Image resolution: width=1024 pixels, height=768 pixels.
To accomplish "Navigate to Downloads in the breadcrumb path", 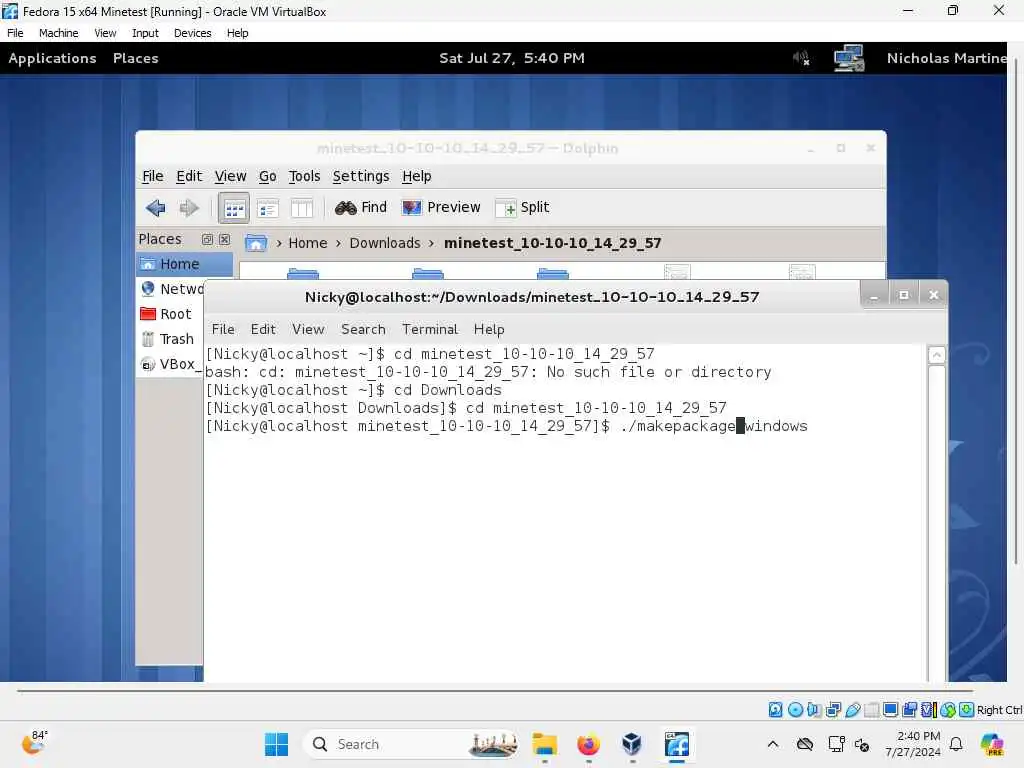I will point(385,243).
